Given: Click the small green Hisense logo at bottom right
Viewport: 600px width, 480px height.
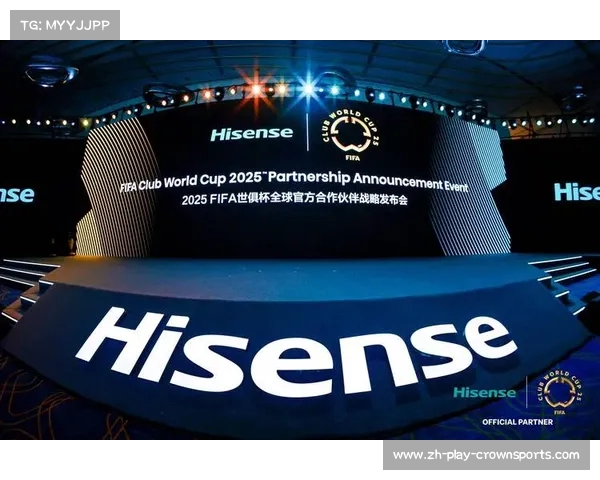Looking at the screenshot, I should [484, 392].
